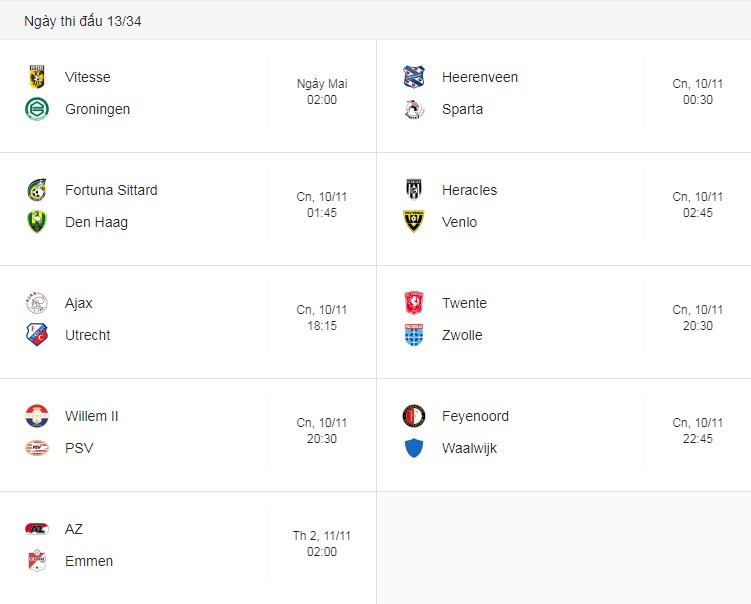
Task: Open Vitesse match time Ngày Mai 02:00
Action: click(x=322, y=91)
